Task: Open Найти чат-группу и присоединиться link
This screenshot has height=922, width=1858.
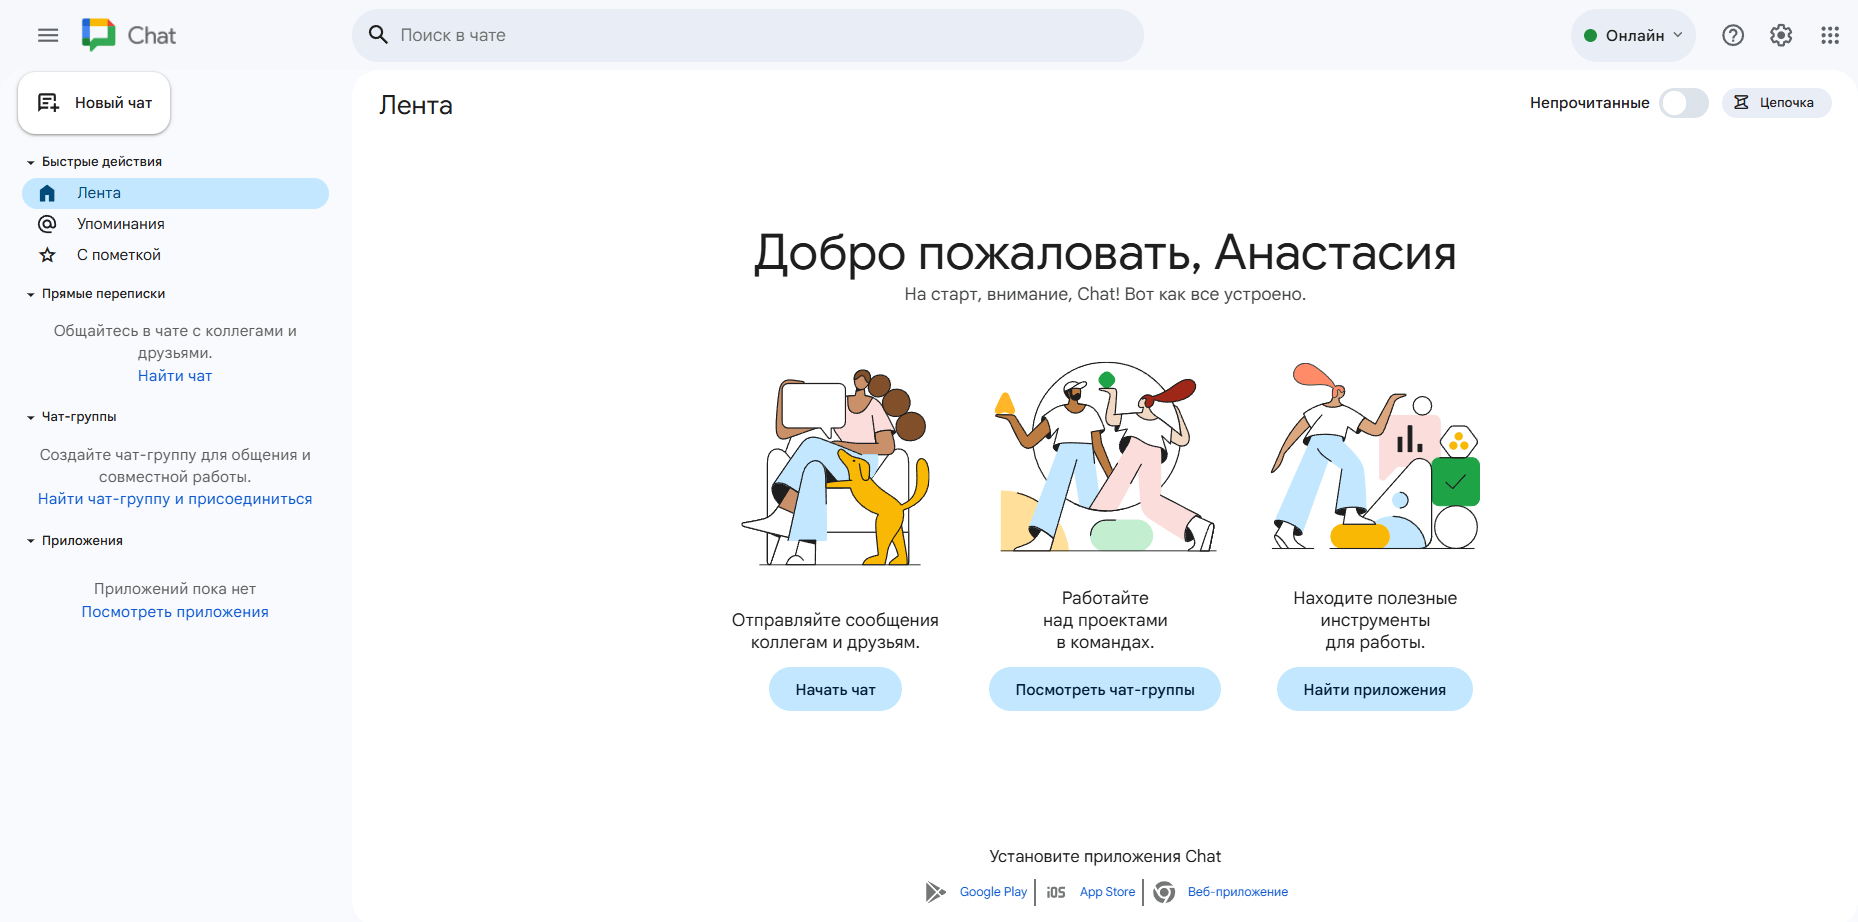Action: pyautogui.click(x=175, y=499)
